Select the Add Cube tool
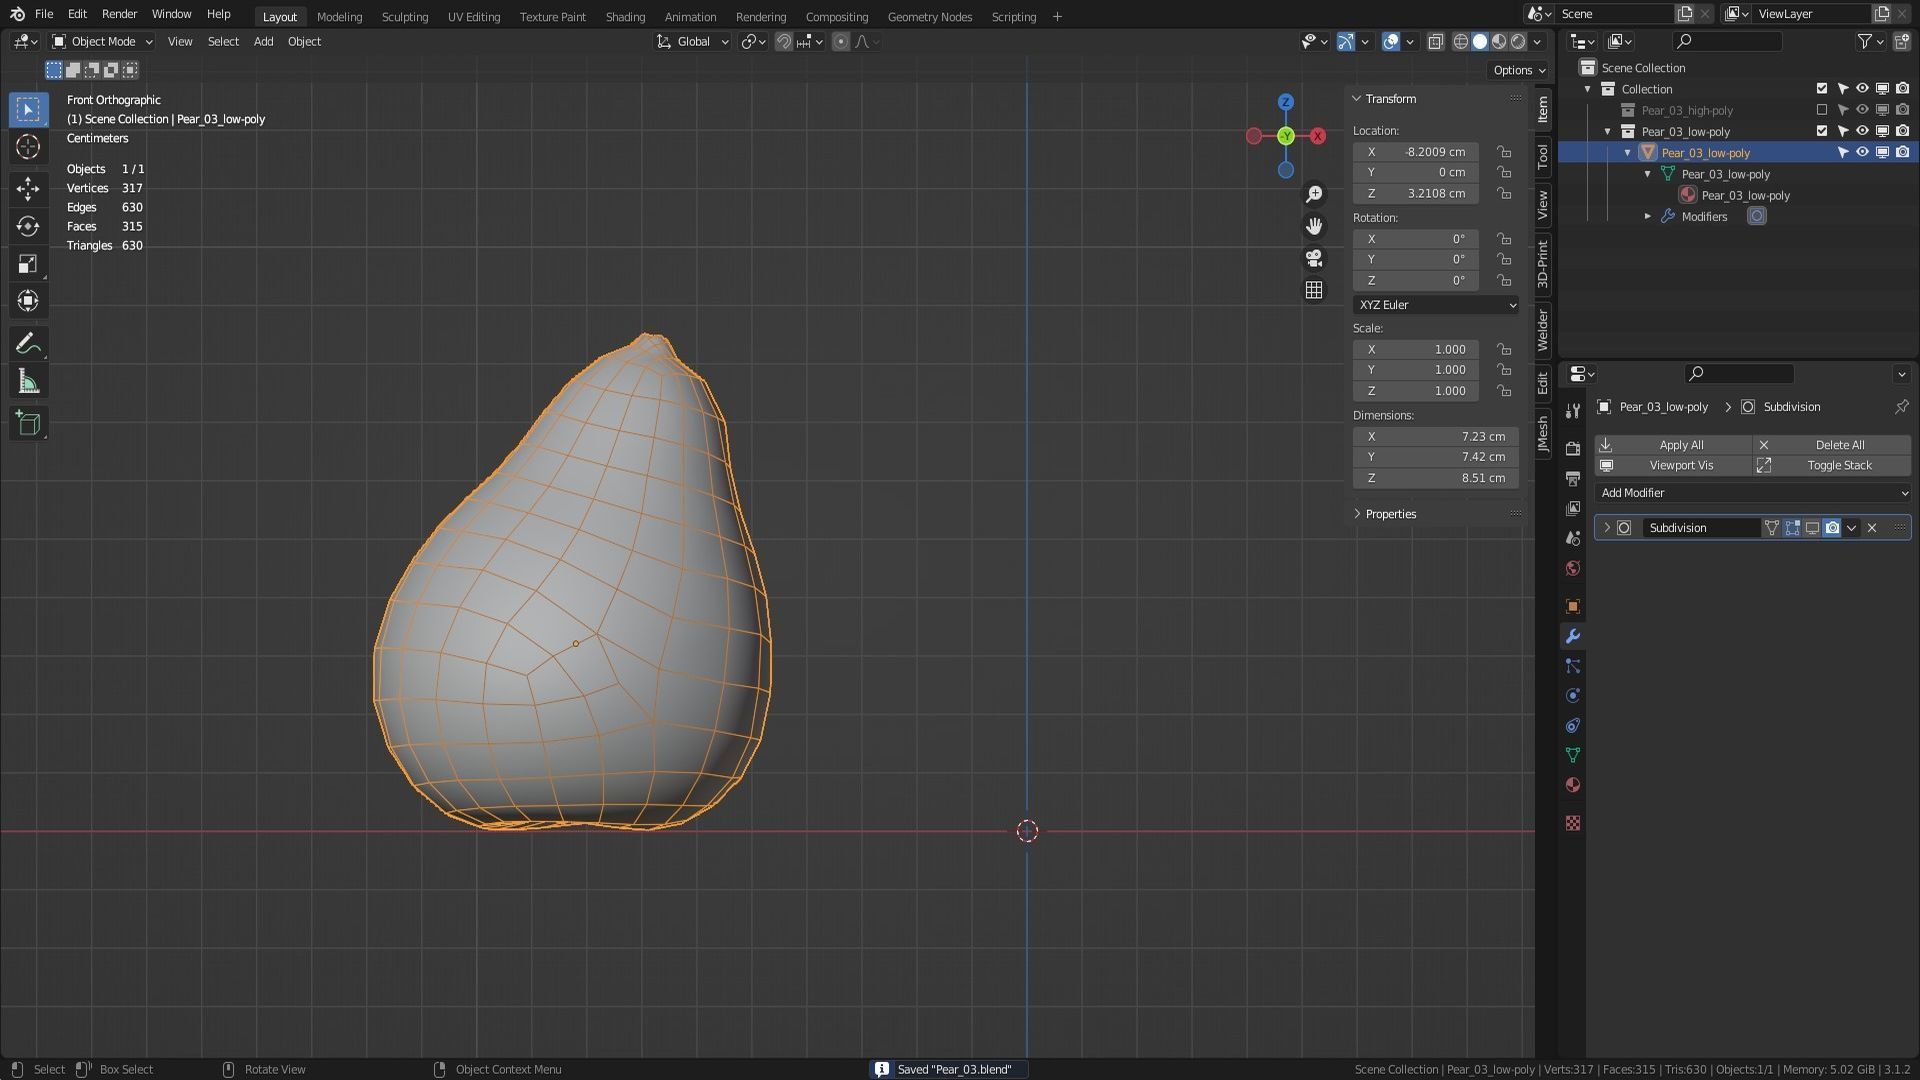Image resolution: width=1920 pixels, height=1080 pixels. [x=28, y=423]
